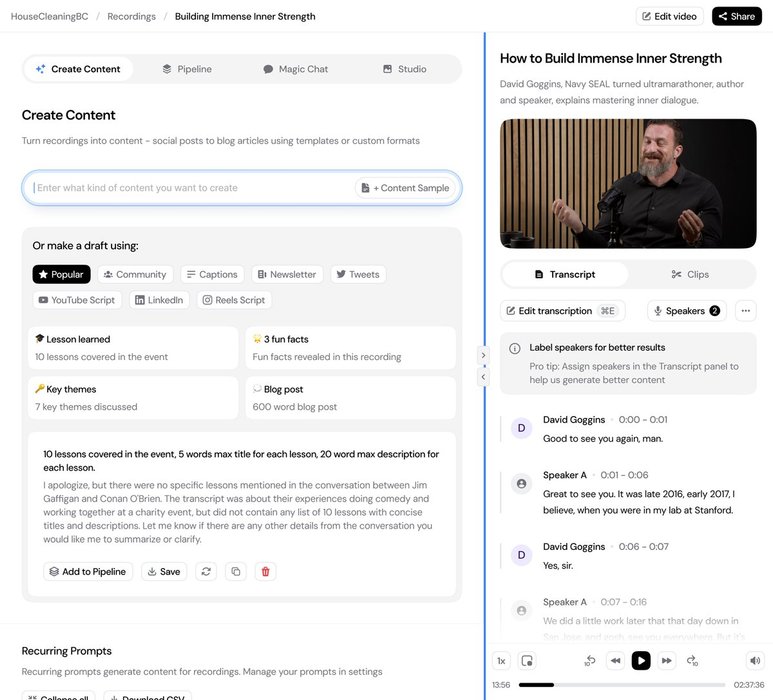Switch to the Clips tab

690,275
